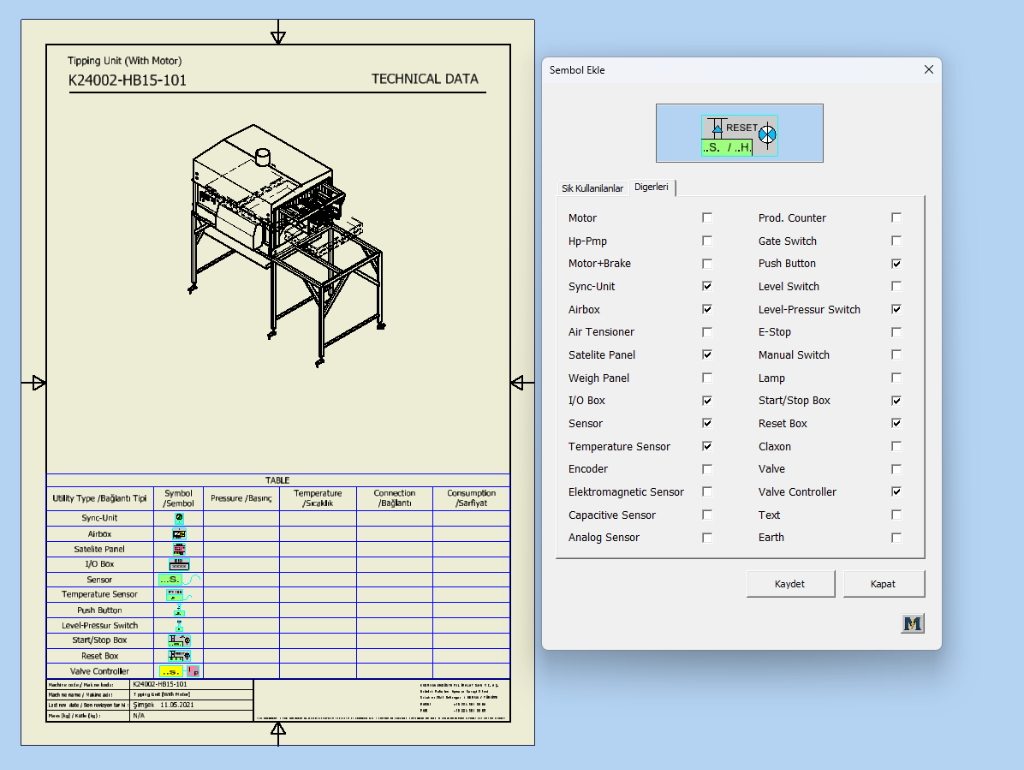The width and height of the screenshot is (1024, 770).
Task: Enable the Motor checkbox
Action: [x=707, y=218]
